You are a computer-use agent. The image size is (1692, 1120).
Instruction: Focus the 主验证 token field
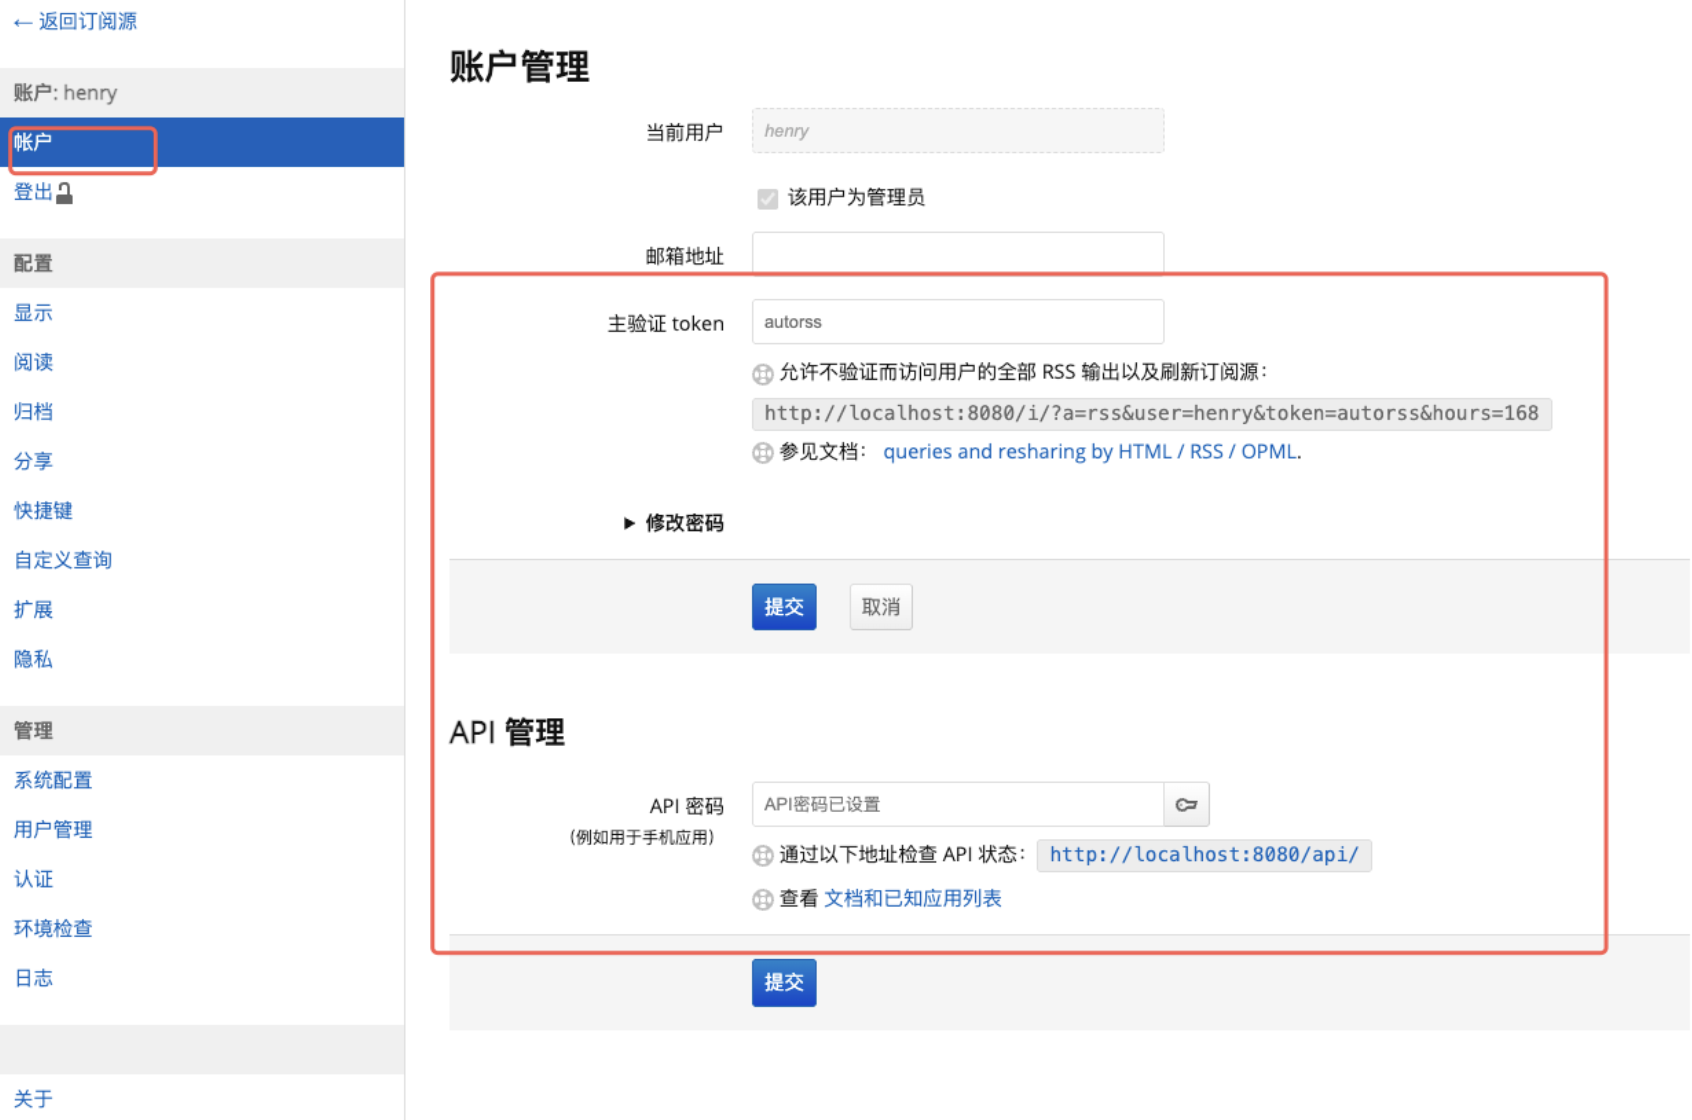pos(958,322)
